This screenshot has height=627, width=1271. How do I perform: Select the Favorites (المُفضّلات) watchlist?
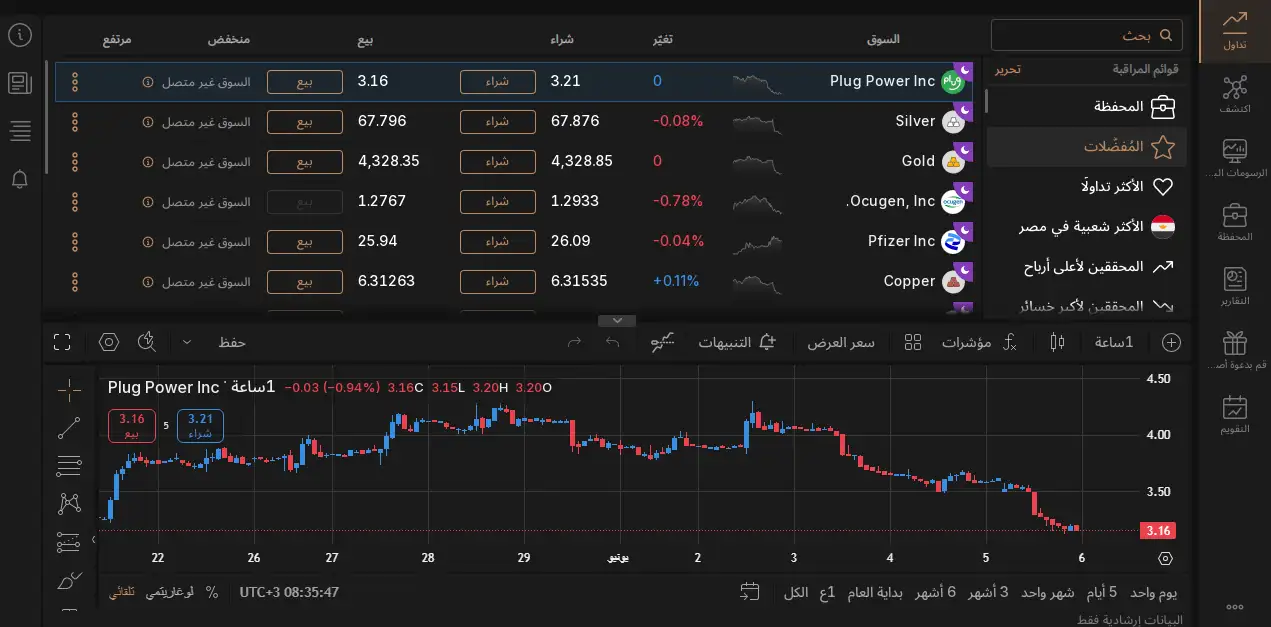tap(1086, 147)
